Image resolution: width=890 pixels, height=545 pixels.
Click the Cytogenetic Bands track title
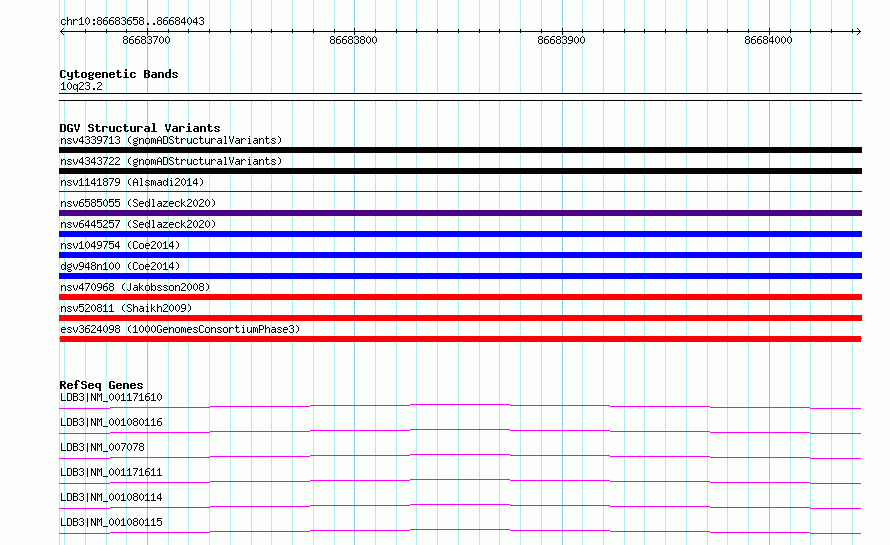tap(119, 74)
